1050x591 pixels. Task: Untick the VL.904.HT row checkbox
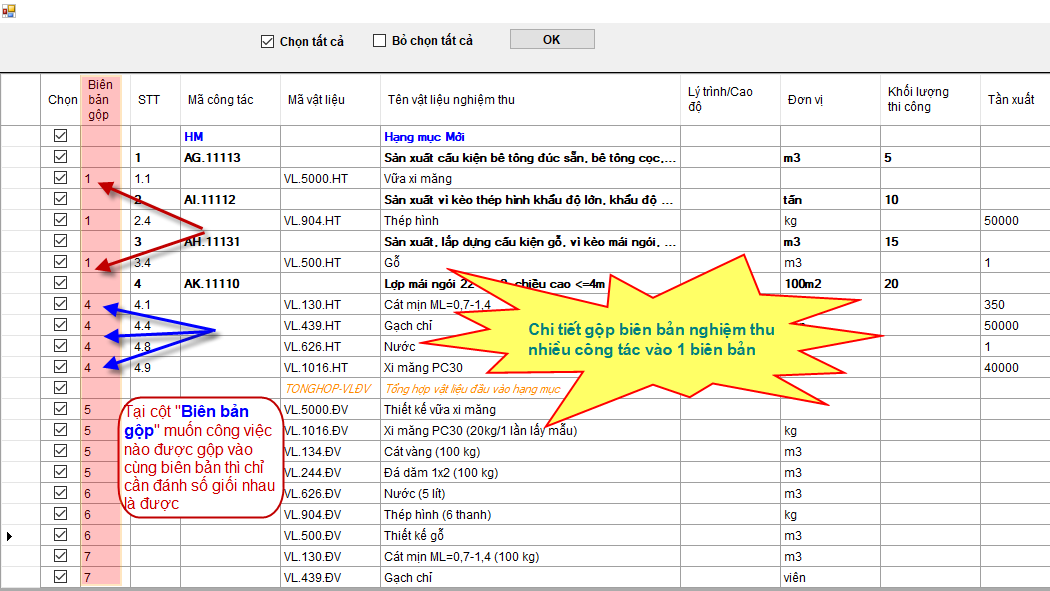click(60, 220)
